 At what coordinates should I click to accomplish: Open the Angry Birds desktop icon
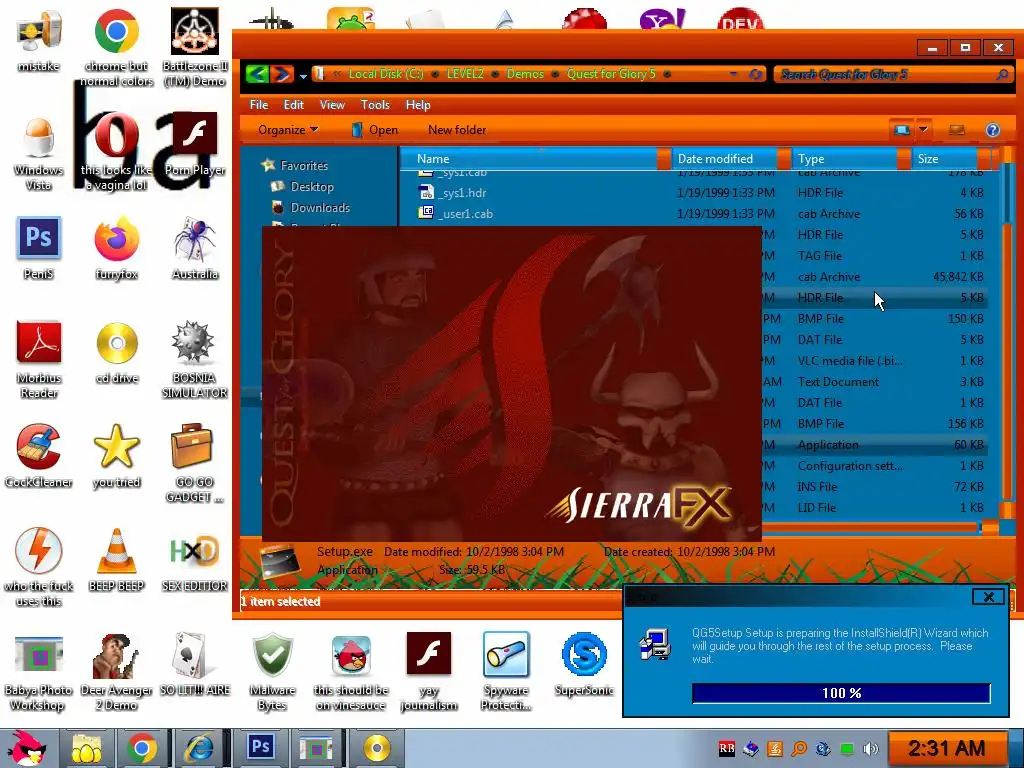pos(351,655)
